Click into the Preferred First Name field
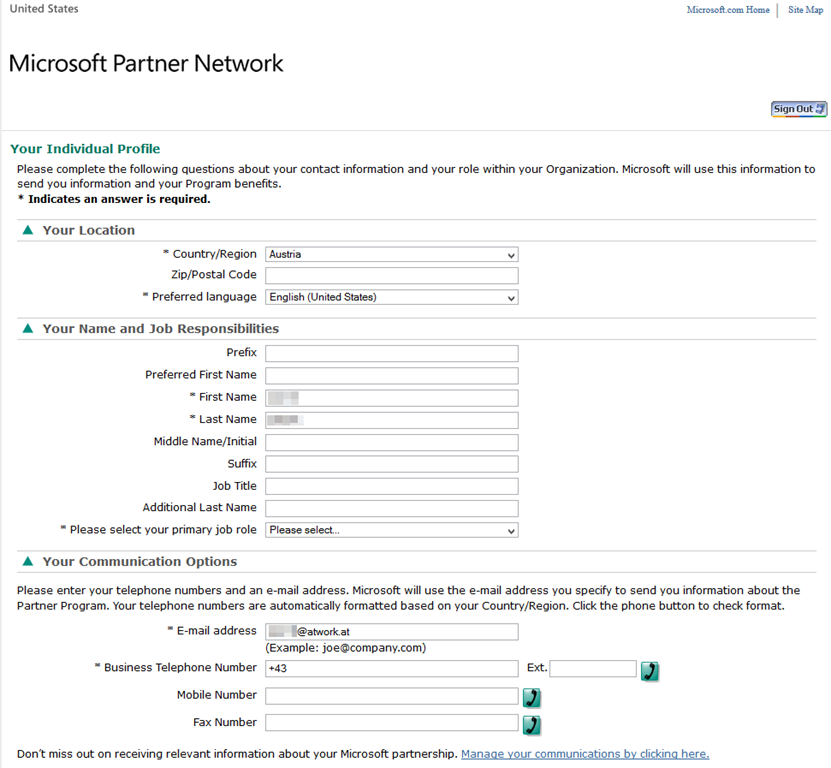The image size is (831, 768). pyautogui.click(x=392, y=376)
